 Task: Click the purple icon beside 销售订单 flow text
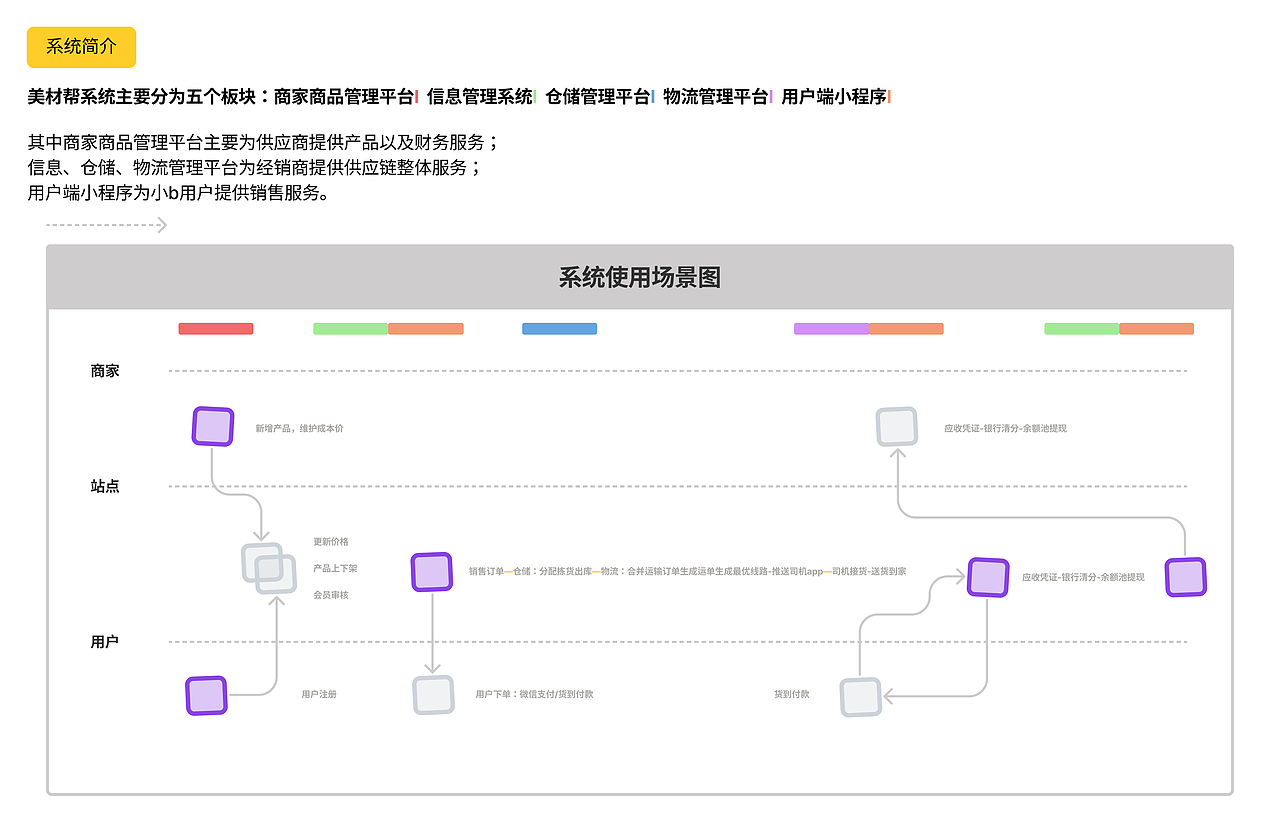coord(431,573)
